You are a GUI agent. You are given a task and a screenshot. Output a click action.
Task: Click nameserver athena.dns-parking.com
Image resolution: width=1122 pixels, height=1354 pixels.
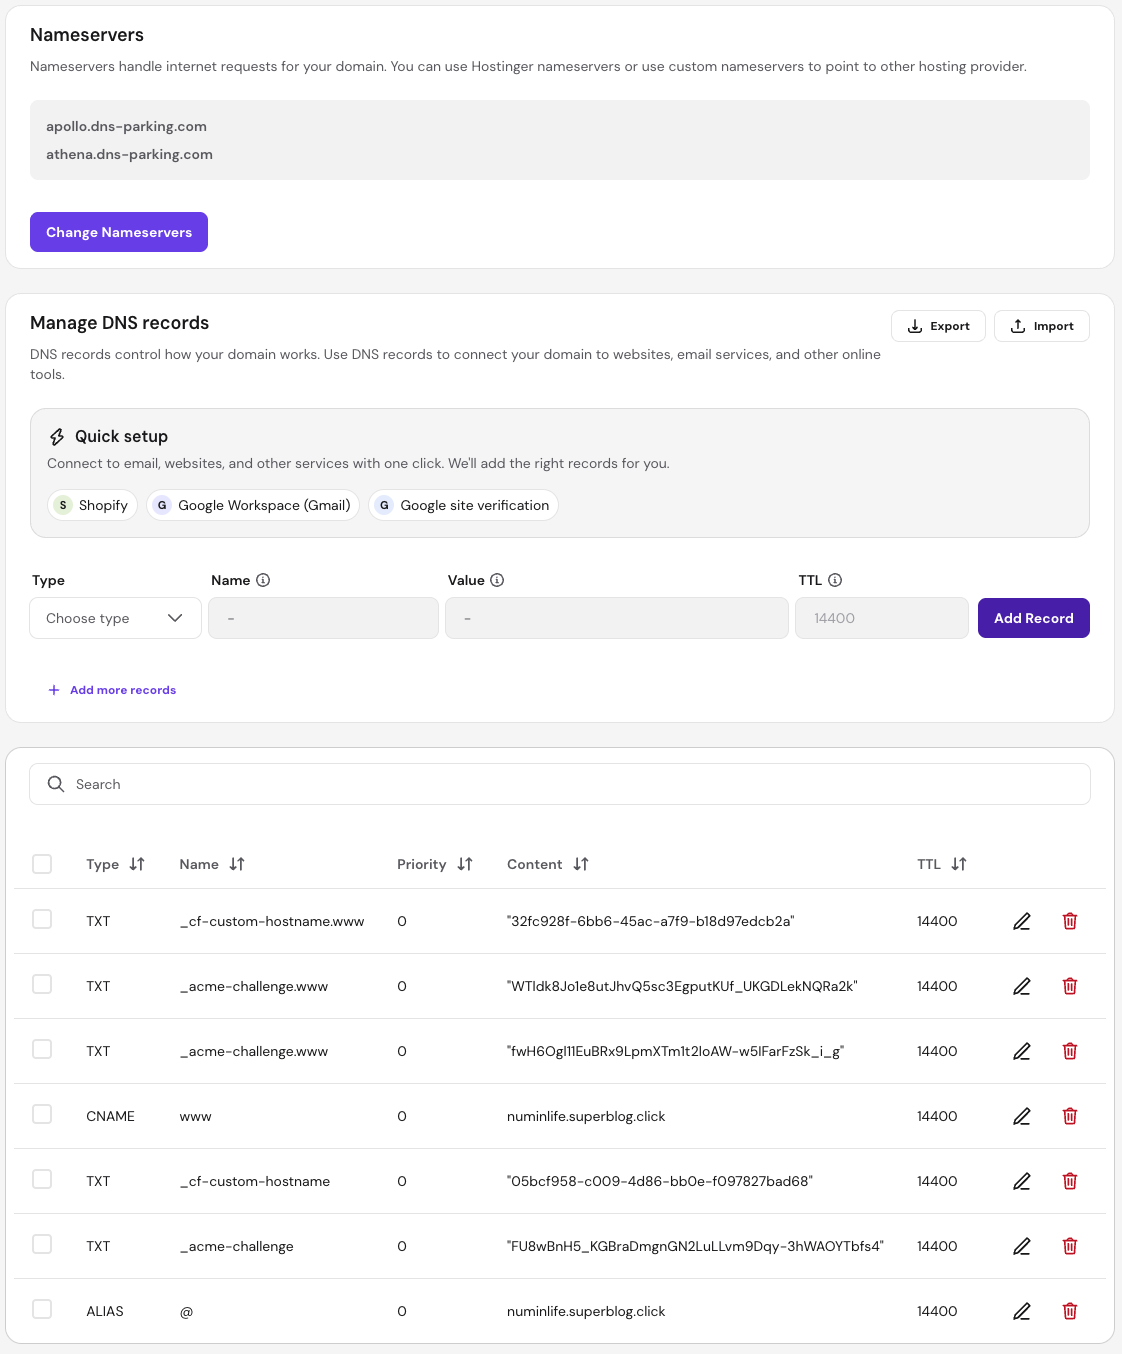pyautogui.click(x=129, y=154)
